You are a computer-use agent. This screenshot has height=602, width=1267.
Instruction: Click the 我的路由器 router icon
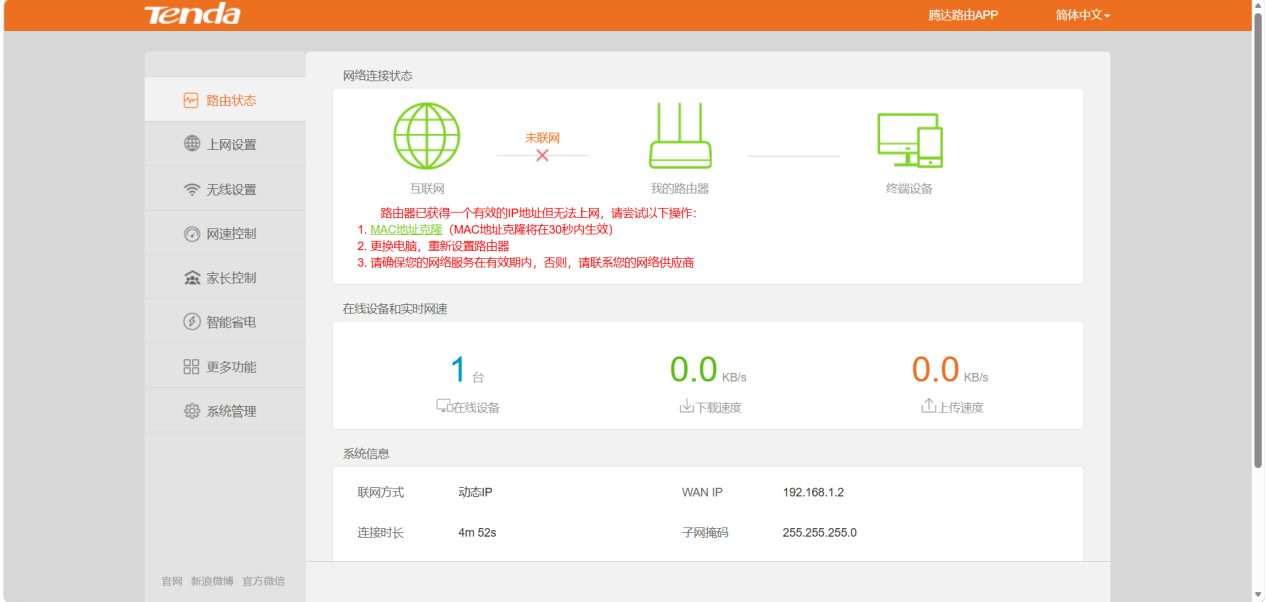680,136
